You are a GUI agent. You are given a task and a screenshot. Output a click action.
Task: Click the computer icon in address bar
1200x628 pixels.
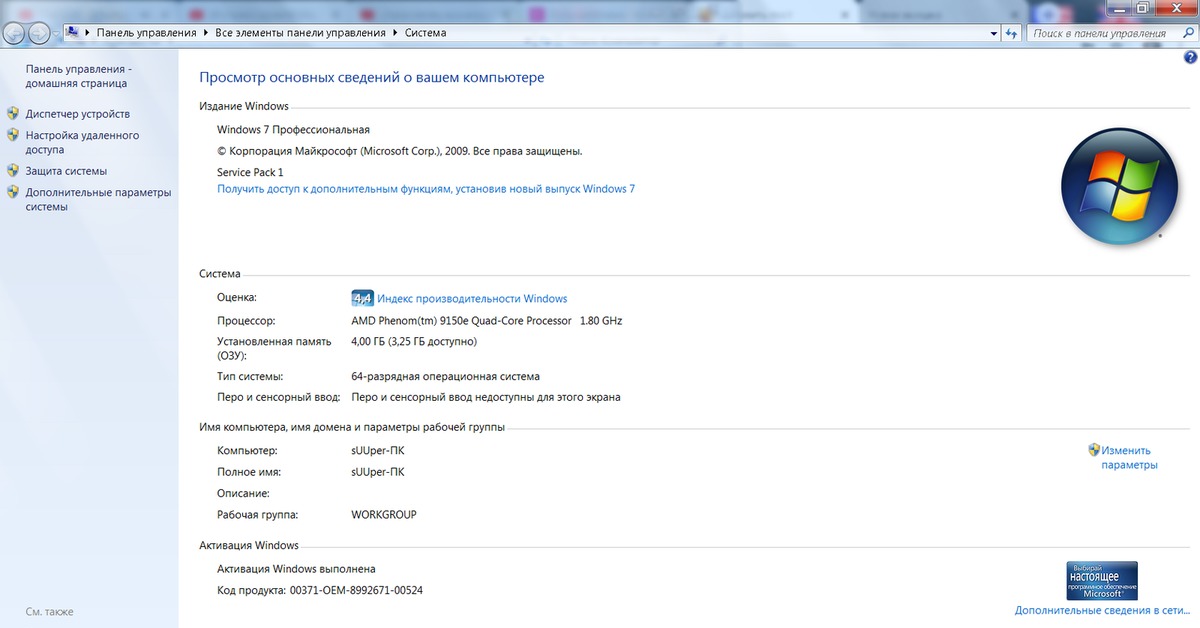point(73,32)
